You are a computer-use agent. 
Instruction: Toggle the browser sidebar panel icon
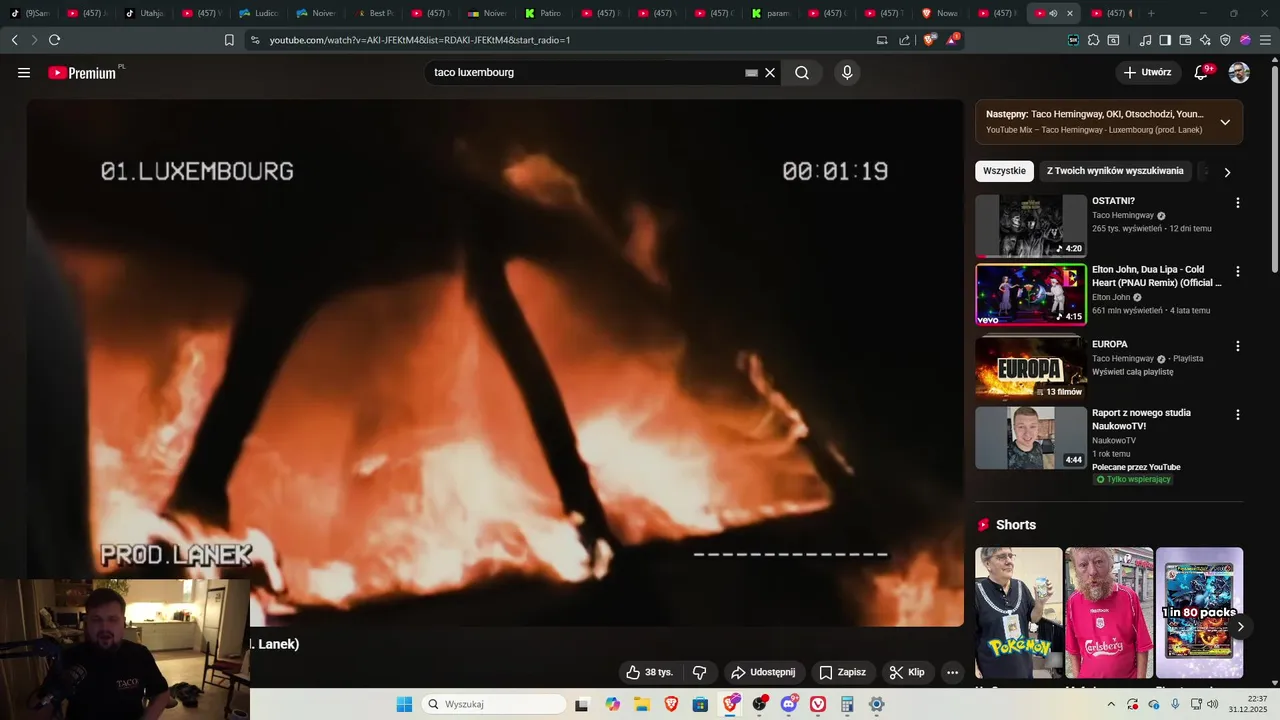1165,40
